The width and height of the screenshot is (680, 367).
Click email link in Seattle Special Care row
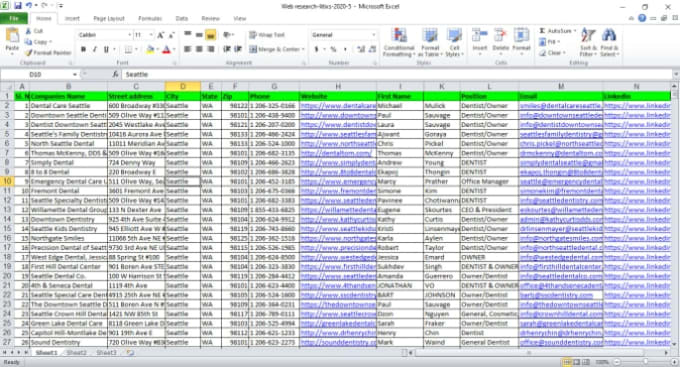click(556, 295)
